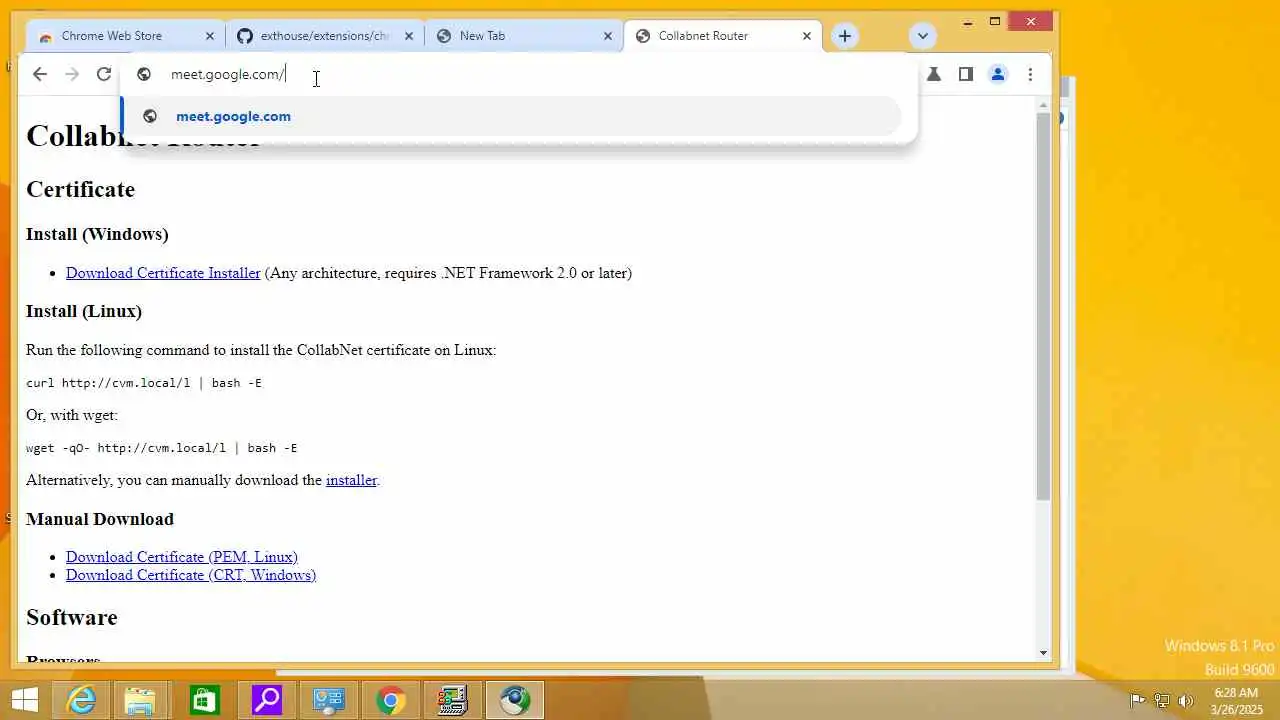The width and height of the screenshot is (1280, 720).
Task: Open the Download Certificate Installer link
Action: [163, 273]
